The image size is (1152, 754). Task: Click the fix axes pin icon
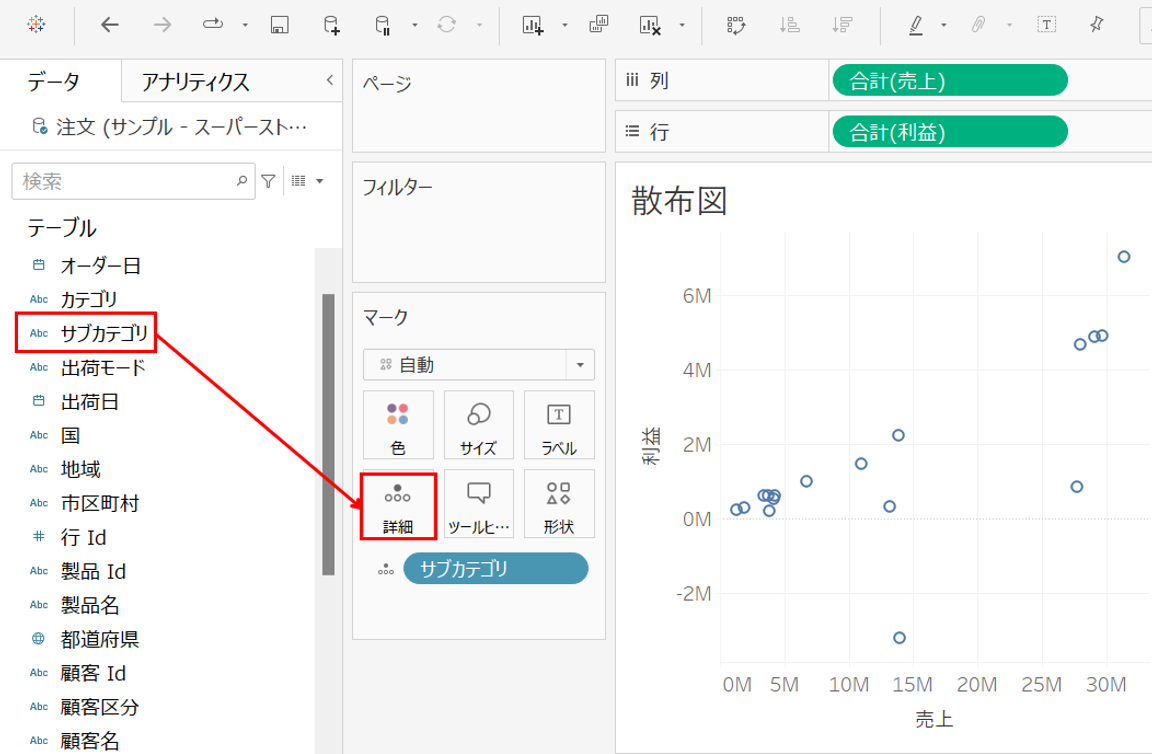1097,25
